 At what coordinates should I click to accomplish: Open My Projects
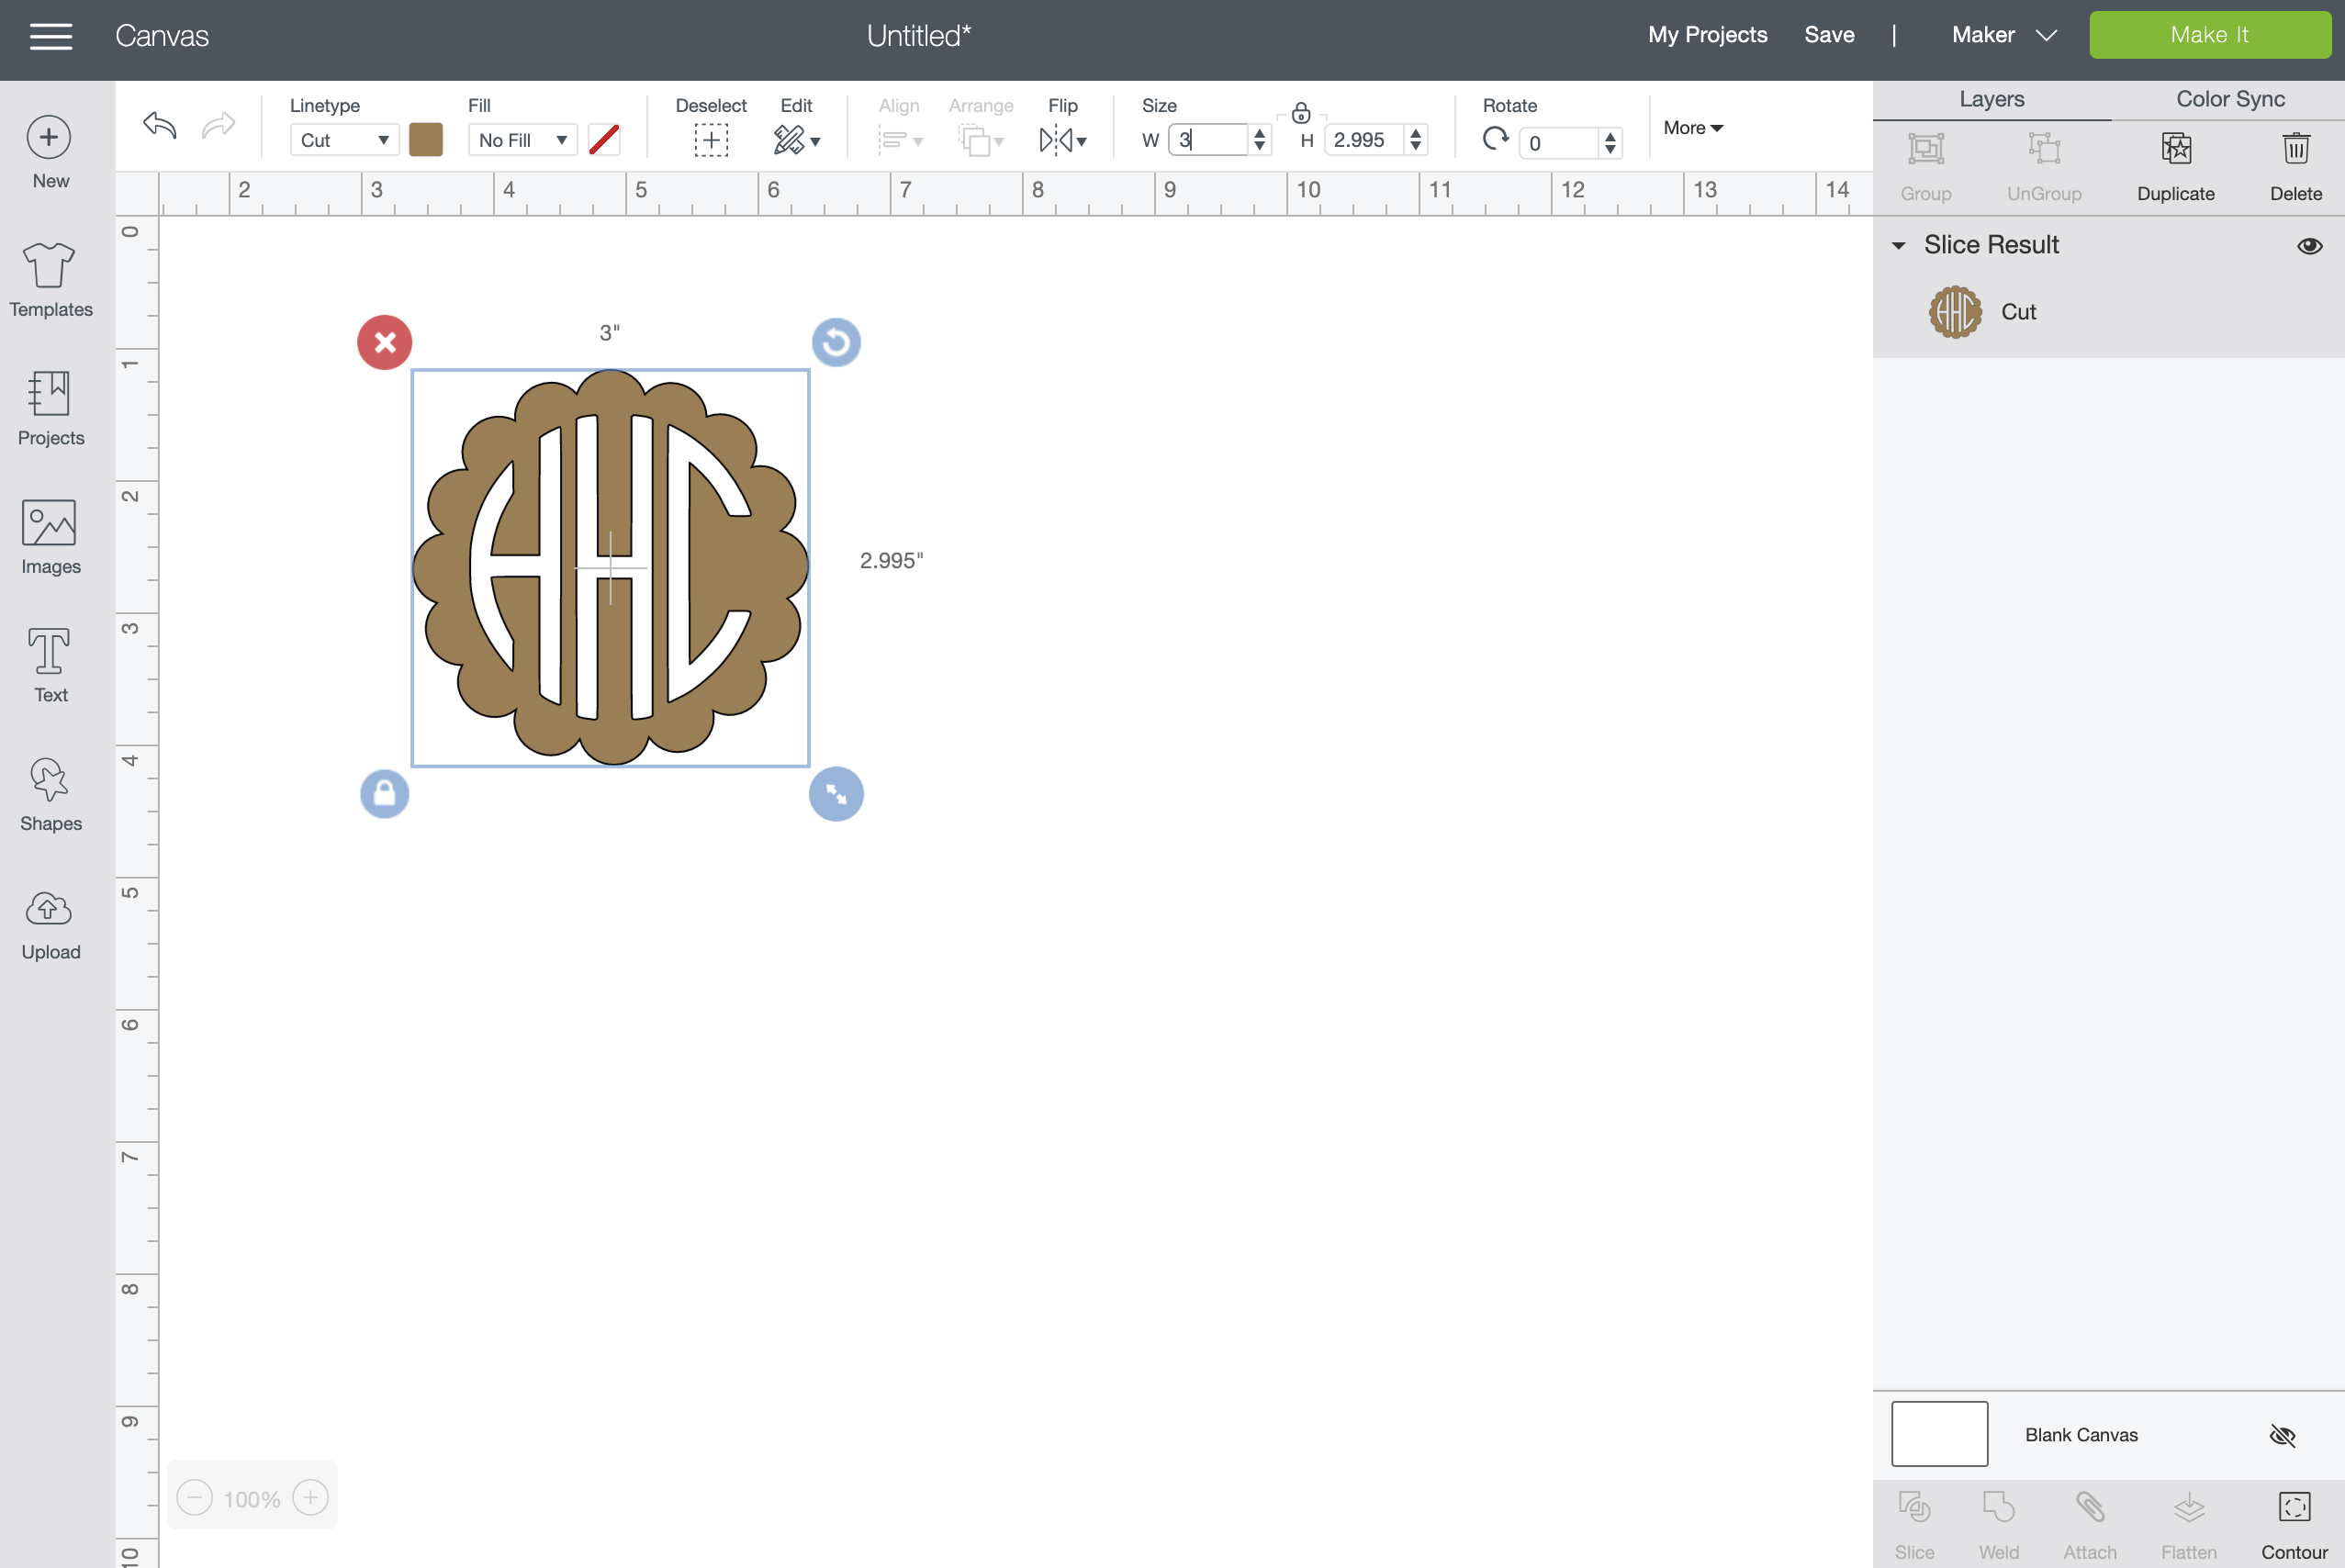point(1707,35)
